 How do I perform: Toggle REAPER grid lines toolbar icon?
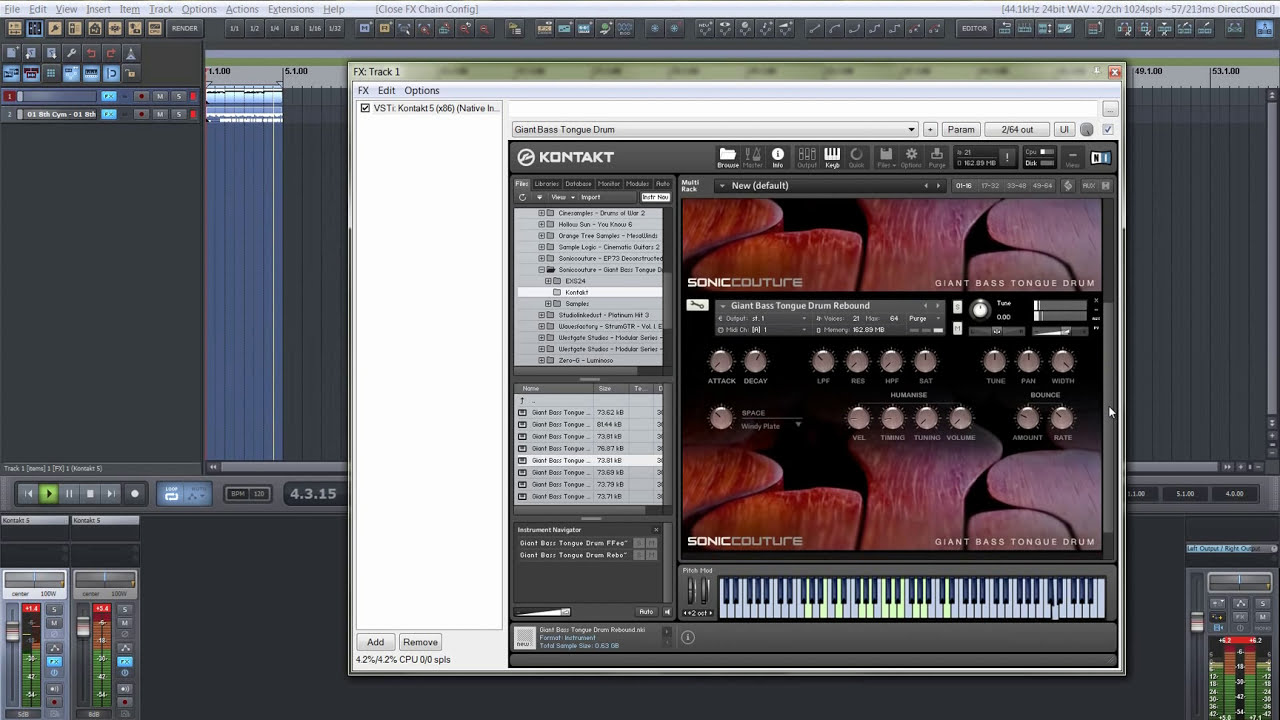coord(51,73)
